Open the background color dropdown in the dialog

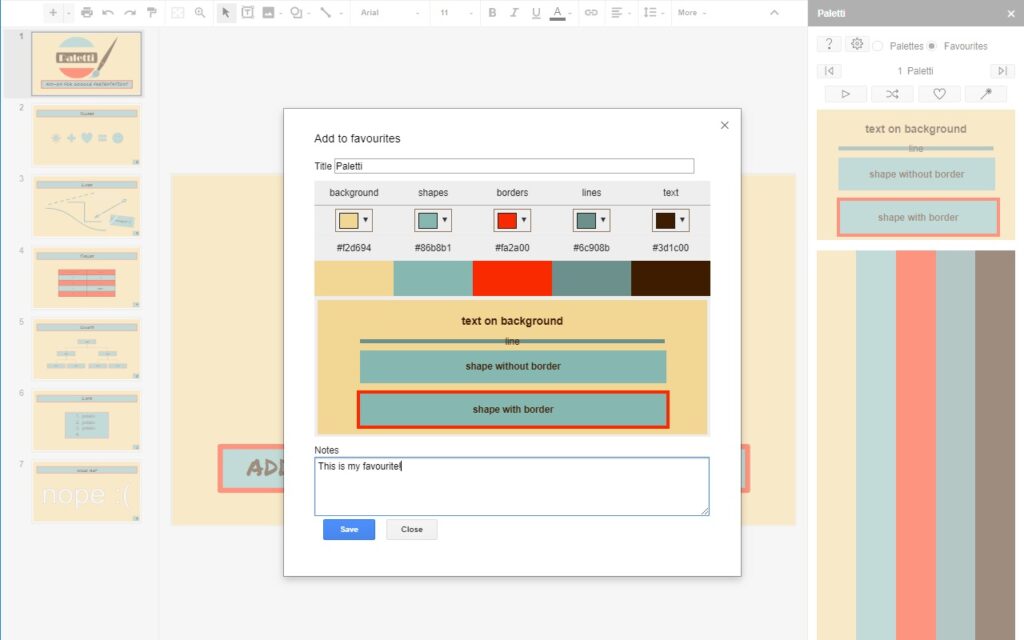coord(366,220)
